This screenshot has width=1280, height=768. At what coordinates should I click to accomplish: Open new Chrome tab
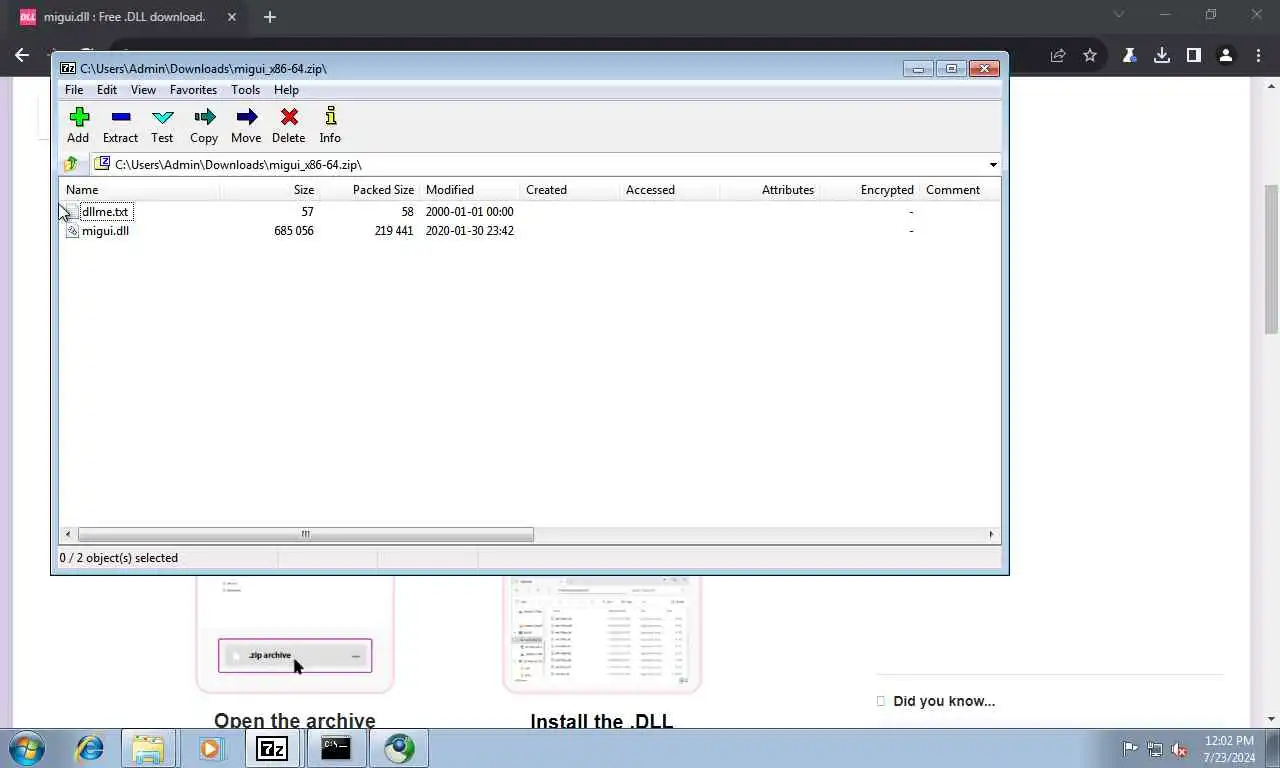(269, 17)
